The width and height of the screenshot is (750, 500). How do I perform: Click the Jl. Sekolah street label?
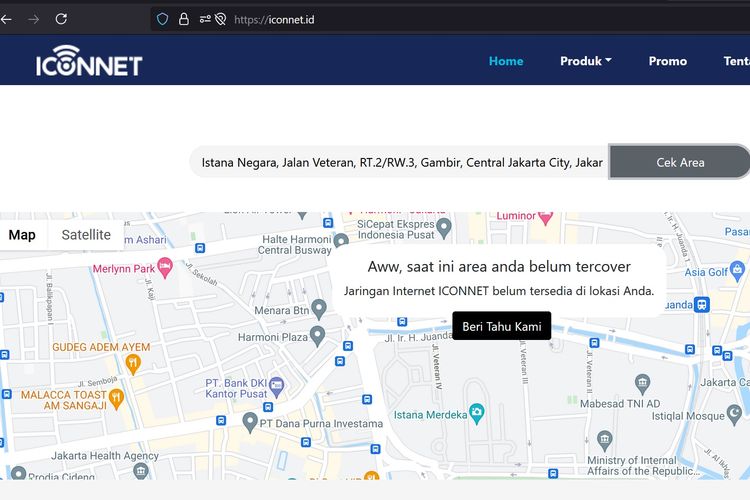[202, 275]
